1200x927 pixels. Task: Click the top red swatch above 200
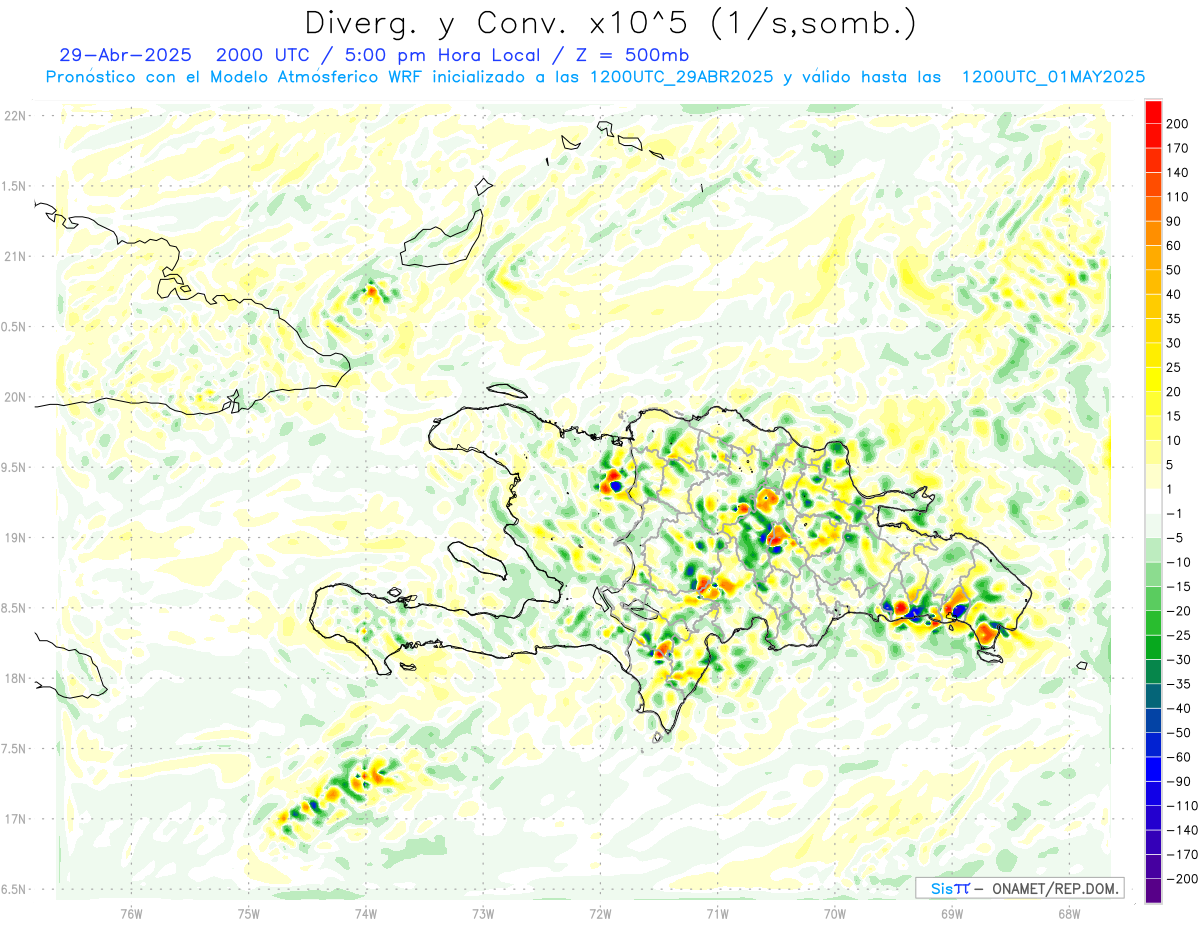(1153, 112)
